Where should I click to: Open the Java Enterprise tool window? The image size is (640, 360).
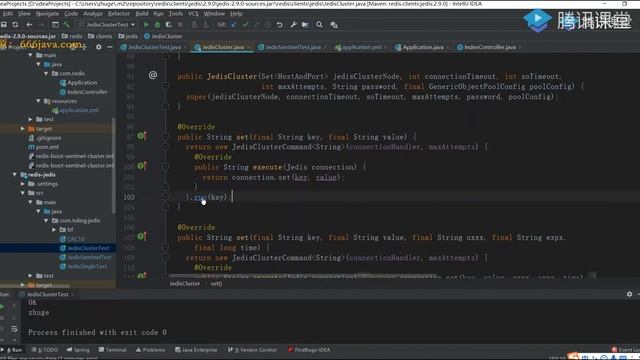point(196,350)
